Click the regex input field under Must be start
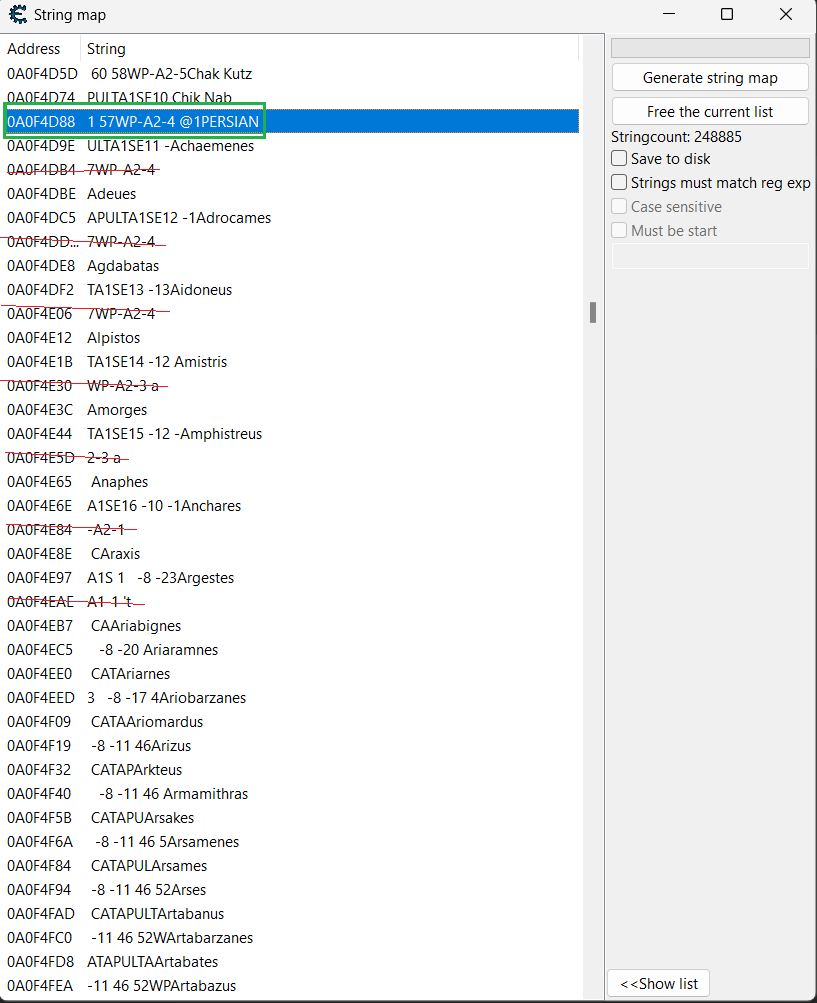Screen dimensions: 817x1003 (710, 256)
